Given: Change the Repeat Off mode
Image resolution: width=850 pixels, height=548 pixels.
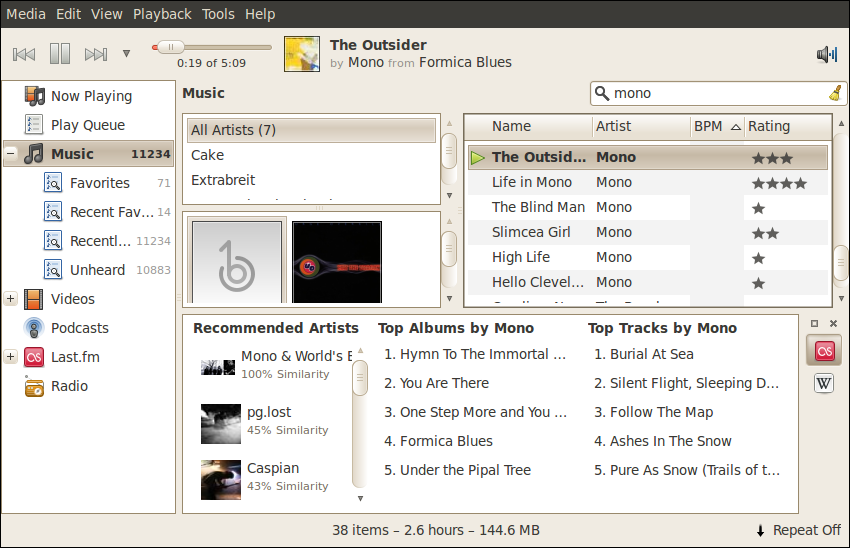Looking at the screenshot, I should click(799, 530).
